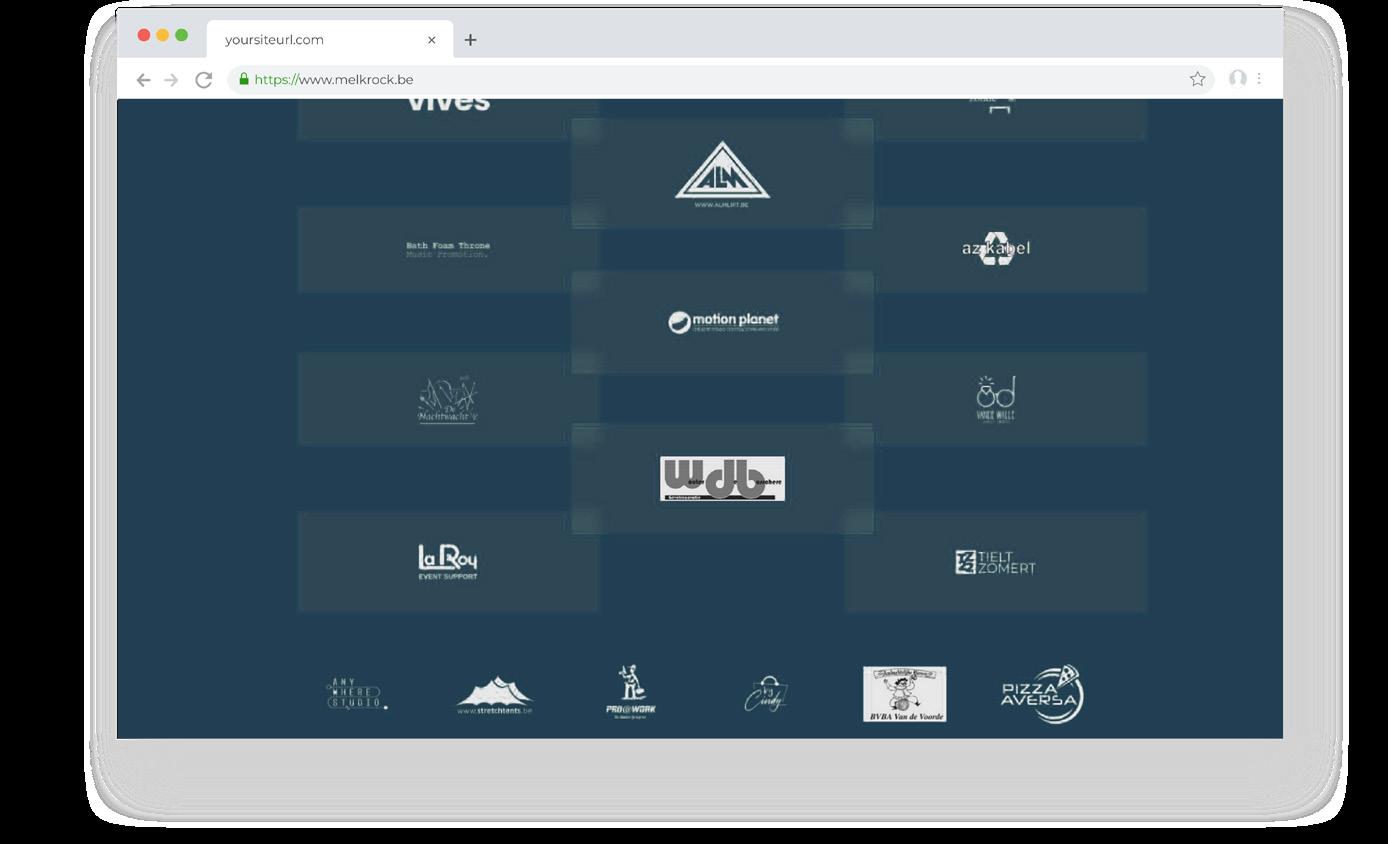Screen dimensions: 1388x844
Task: Open the Cindy shopping bag logo
Action: point(767,694)
